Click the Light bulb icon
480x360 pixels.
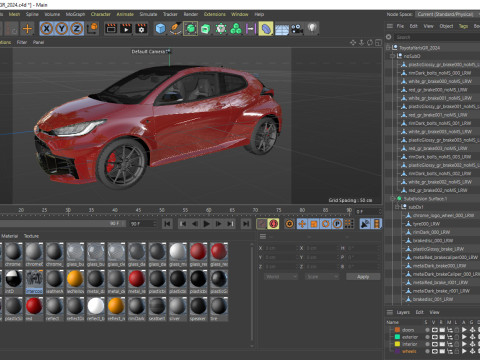click(x=312, y=28)
